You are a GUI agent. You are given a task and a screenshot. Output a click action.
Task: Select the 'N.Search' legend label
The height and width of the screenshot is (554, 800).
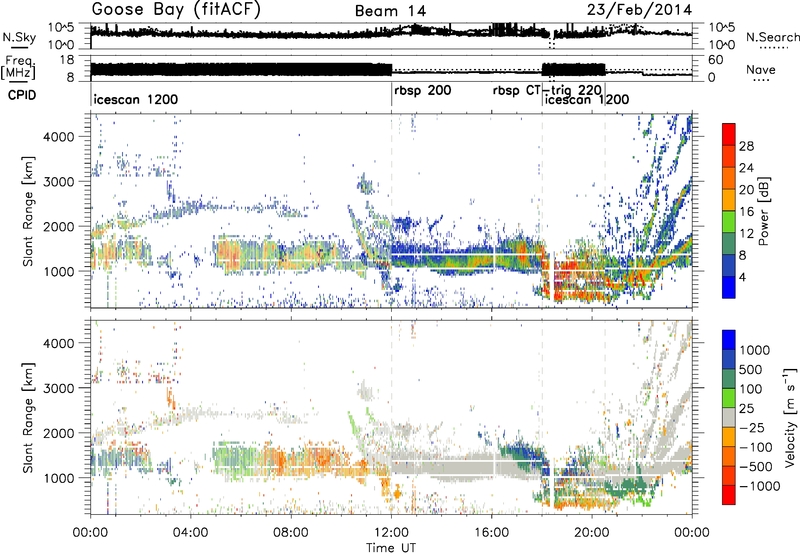click(x=772, y=37)
